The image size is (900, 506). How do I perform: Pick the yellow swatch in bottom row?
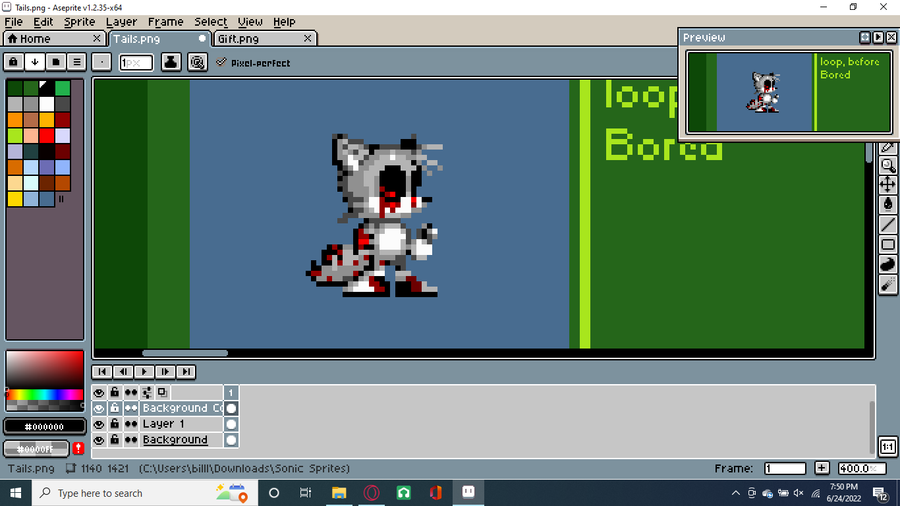pos(15,199)
